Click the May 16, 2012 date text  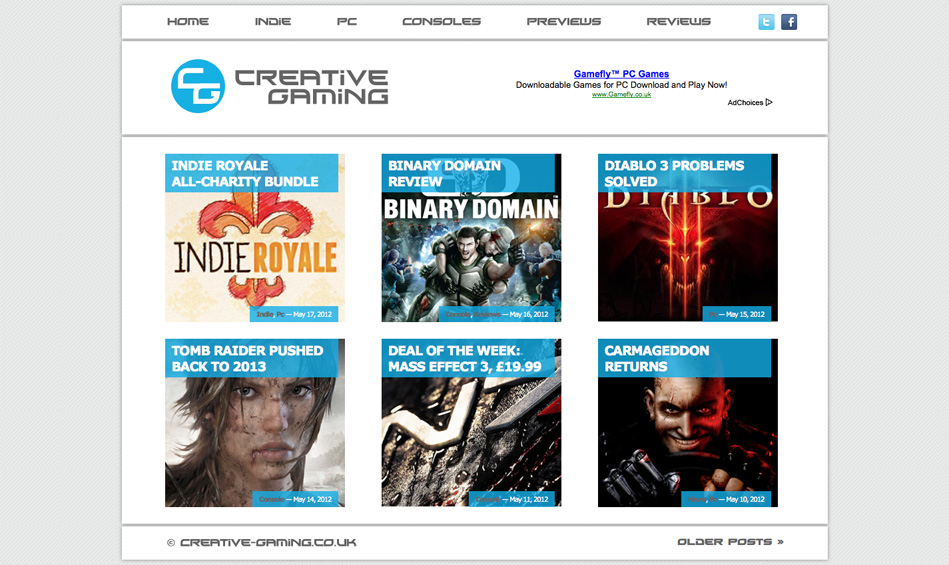pyautogui.click(x=529, y=314)
